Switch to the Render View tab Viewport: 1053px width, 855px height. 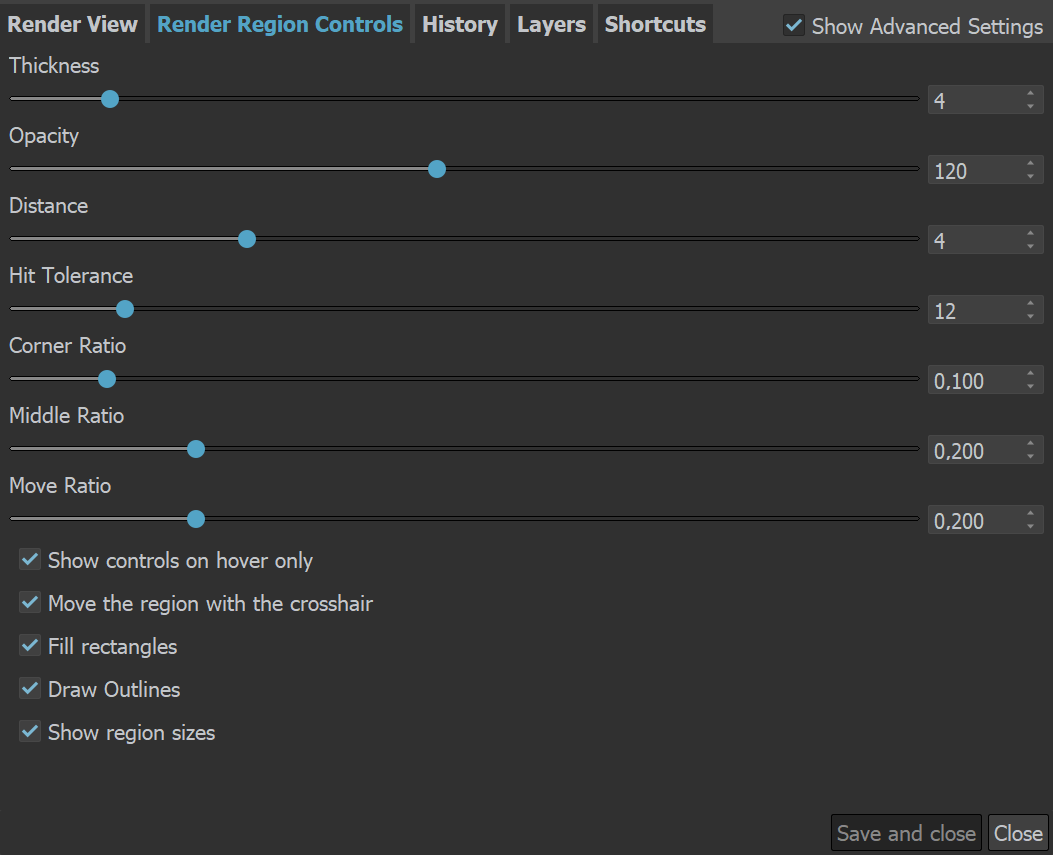tap(72, 24)
